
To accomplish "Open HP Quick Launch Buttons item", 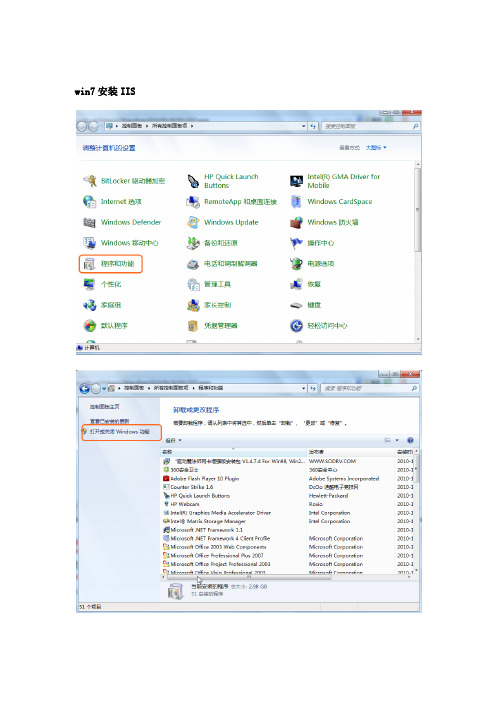I will (223, 181).
